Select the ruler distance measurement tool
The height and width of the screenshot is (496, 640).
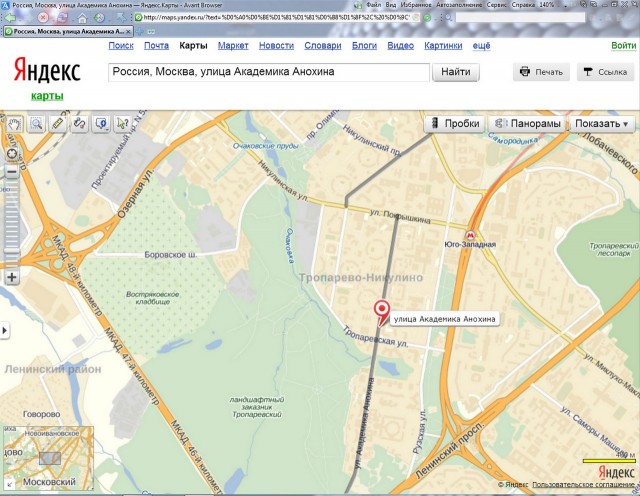pos(58,123)
